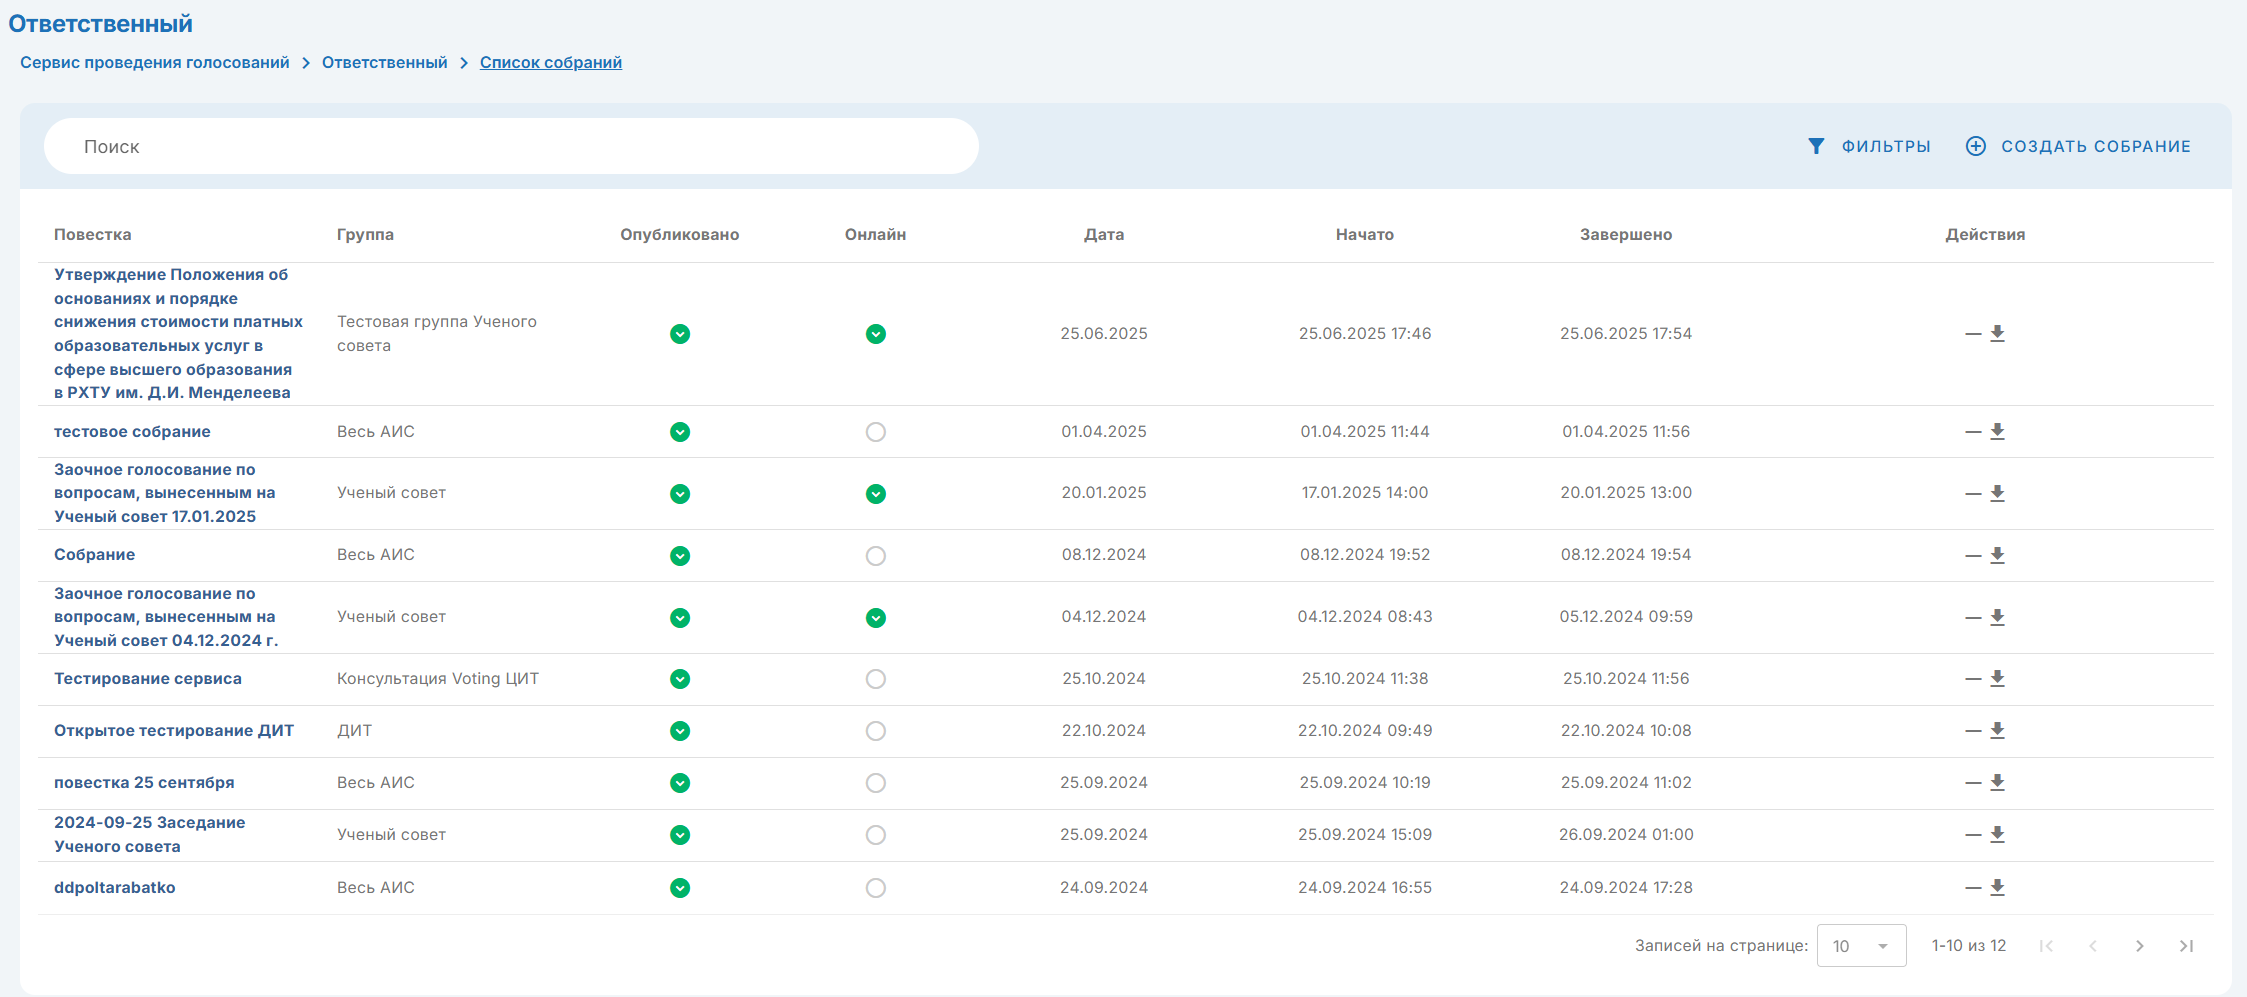Go to the next page of meetings
This screenshot has height=997, width=2247.
pyautogui.click(x=2139, y=946)
